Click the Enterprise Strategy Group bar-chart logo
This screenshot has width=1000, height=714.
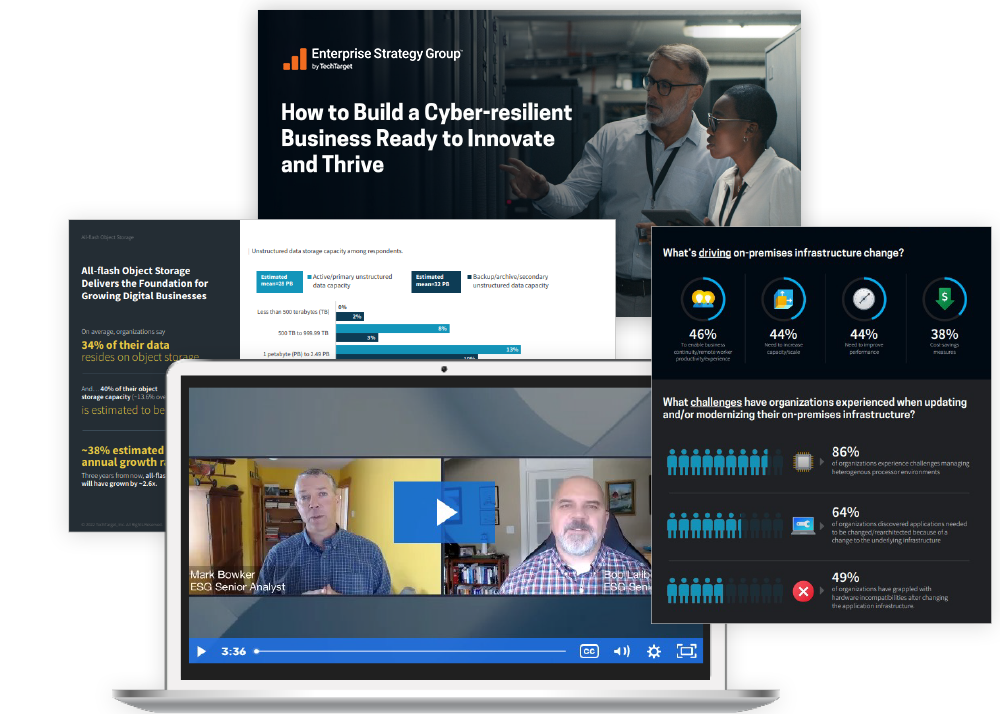click(x=295, y=60)
